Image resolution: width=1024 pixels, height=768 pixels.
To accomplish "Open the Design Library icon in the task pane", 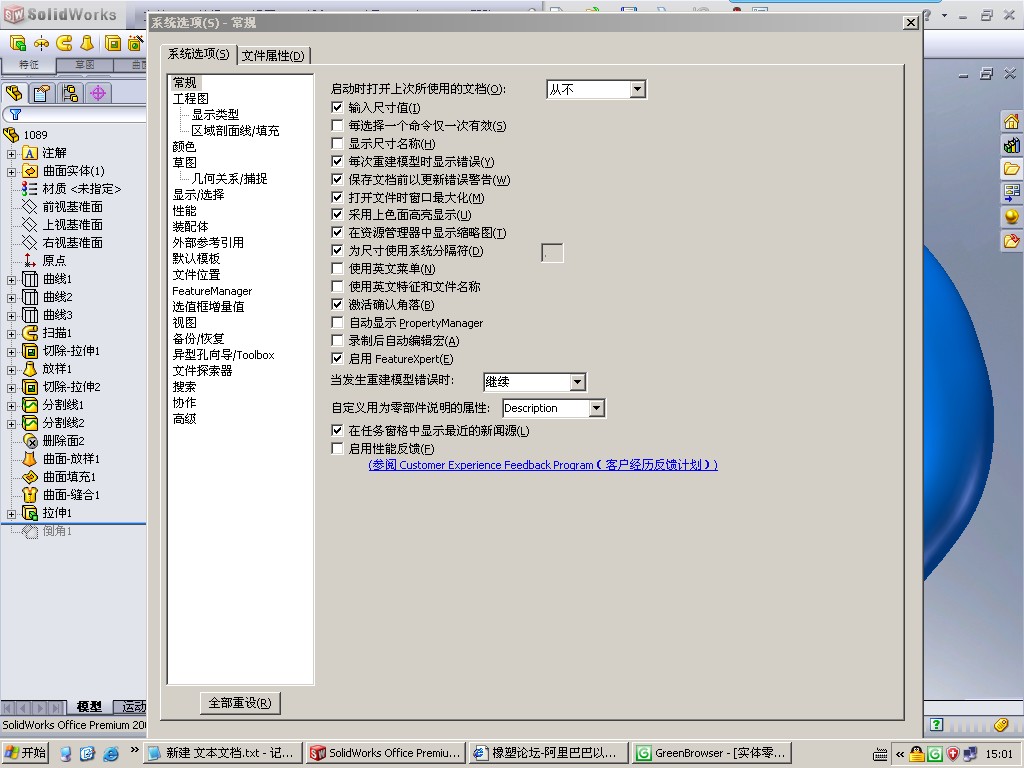I will click(1011, 145).
